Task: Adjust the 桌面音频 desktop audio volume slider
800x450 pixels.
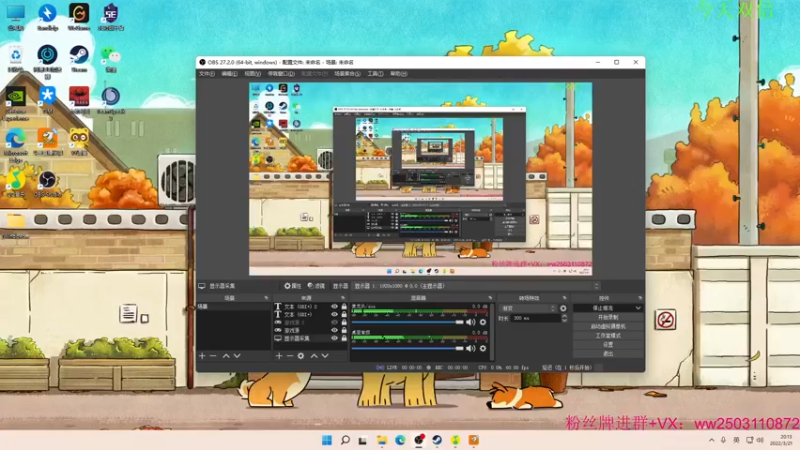Action: click(407, 348)
